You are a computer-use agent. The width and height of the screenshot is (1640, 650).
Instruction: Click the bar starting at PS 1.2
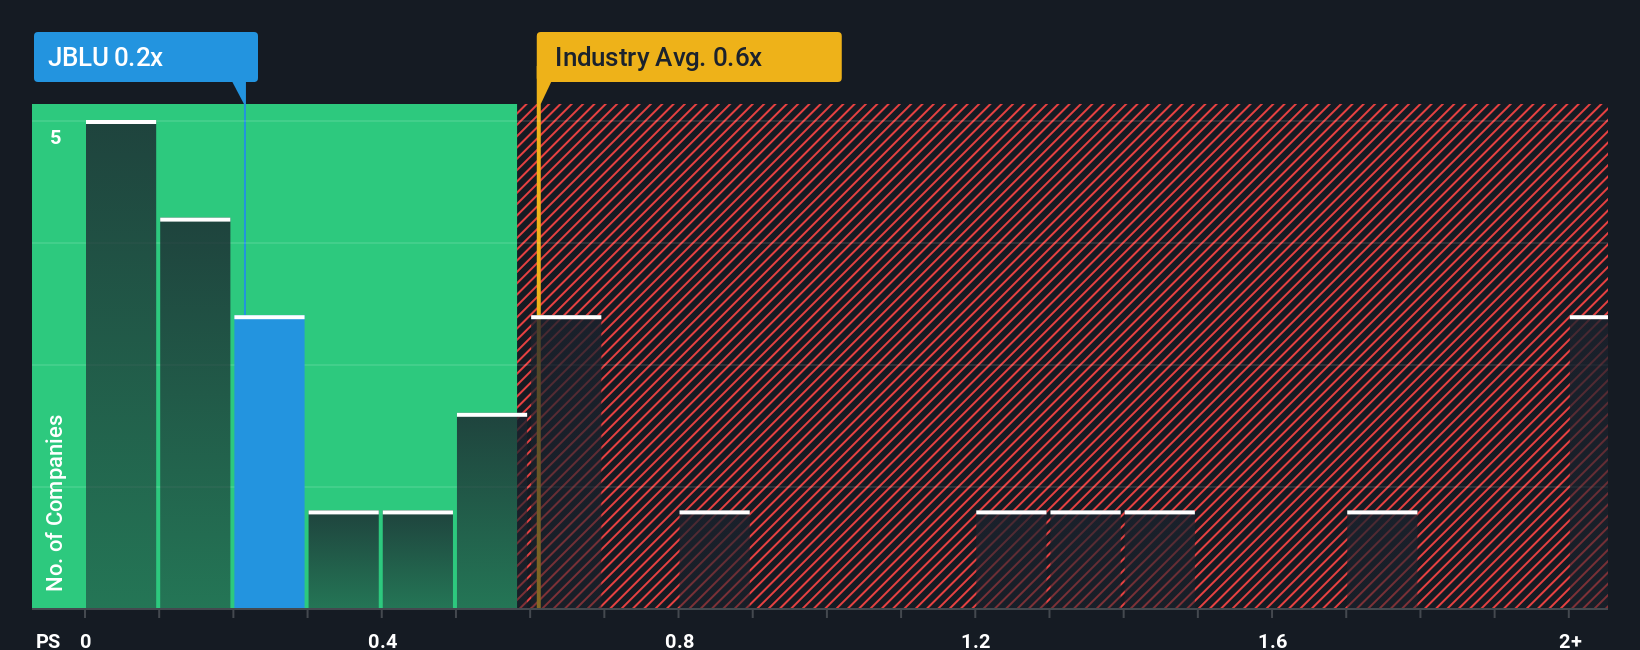(x=1011, y=560)
